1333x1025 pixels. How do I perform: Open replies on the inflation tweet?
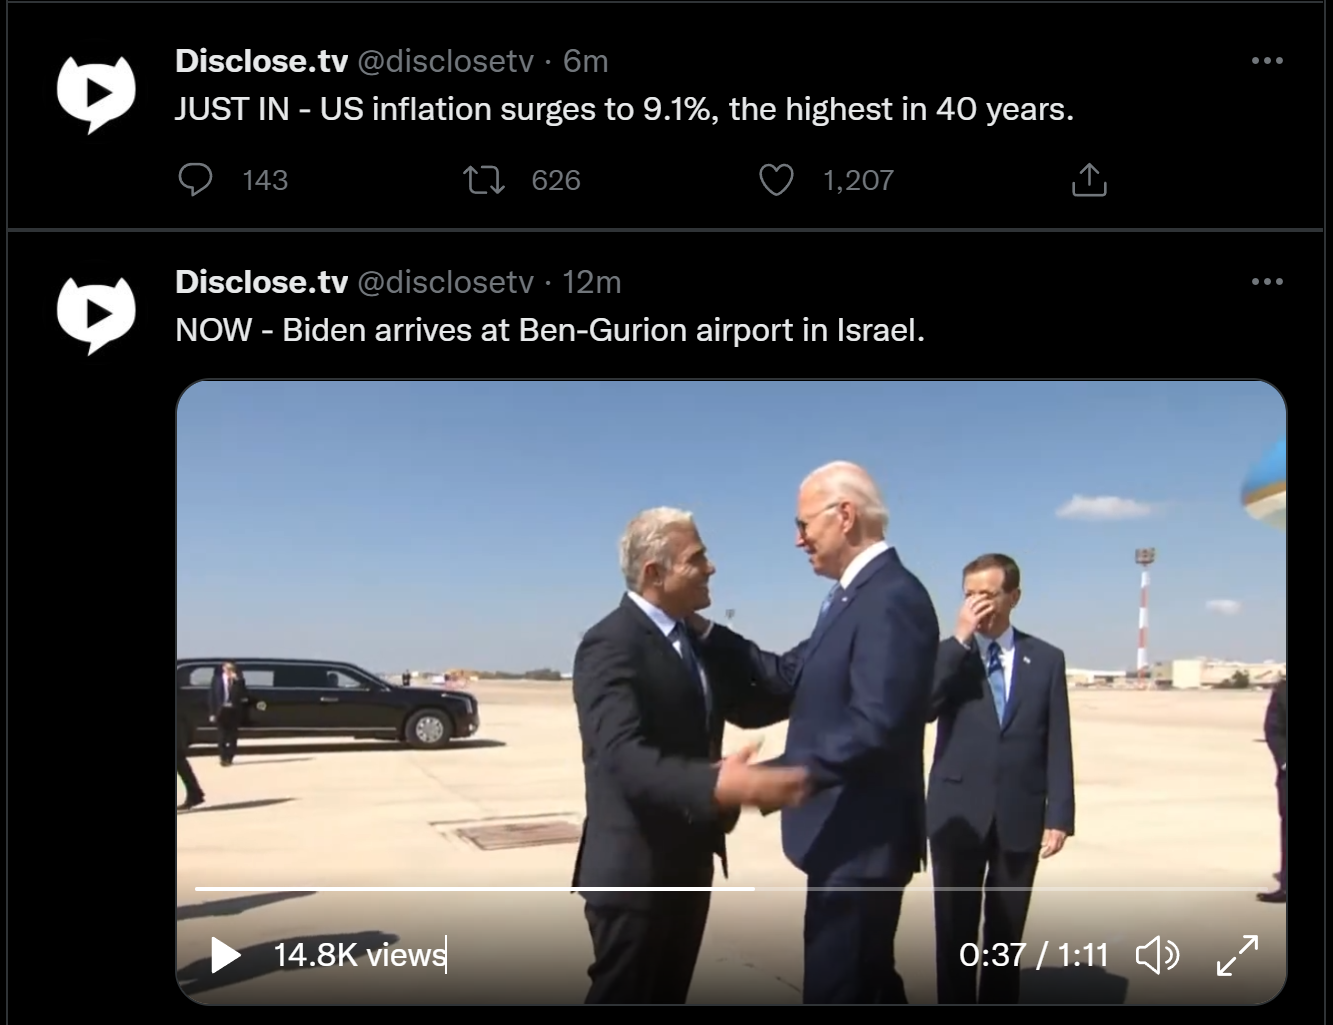tap(195, 180)
